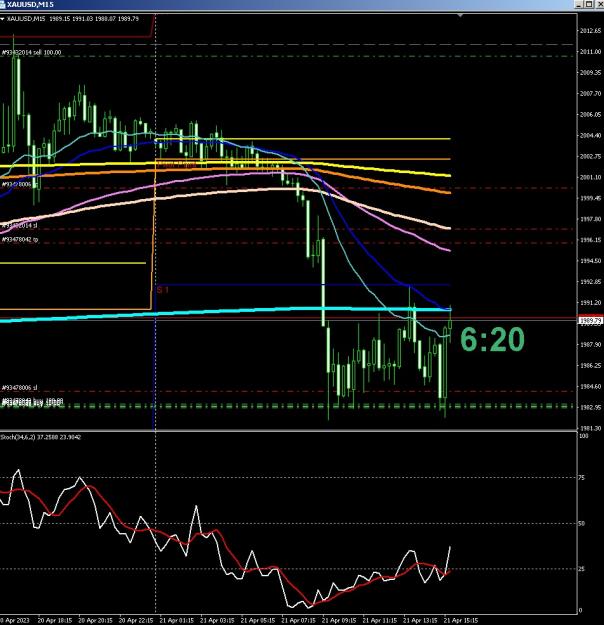Close the XAUUSD,M15 chart window

599,4
